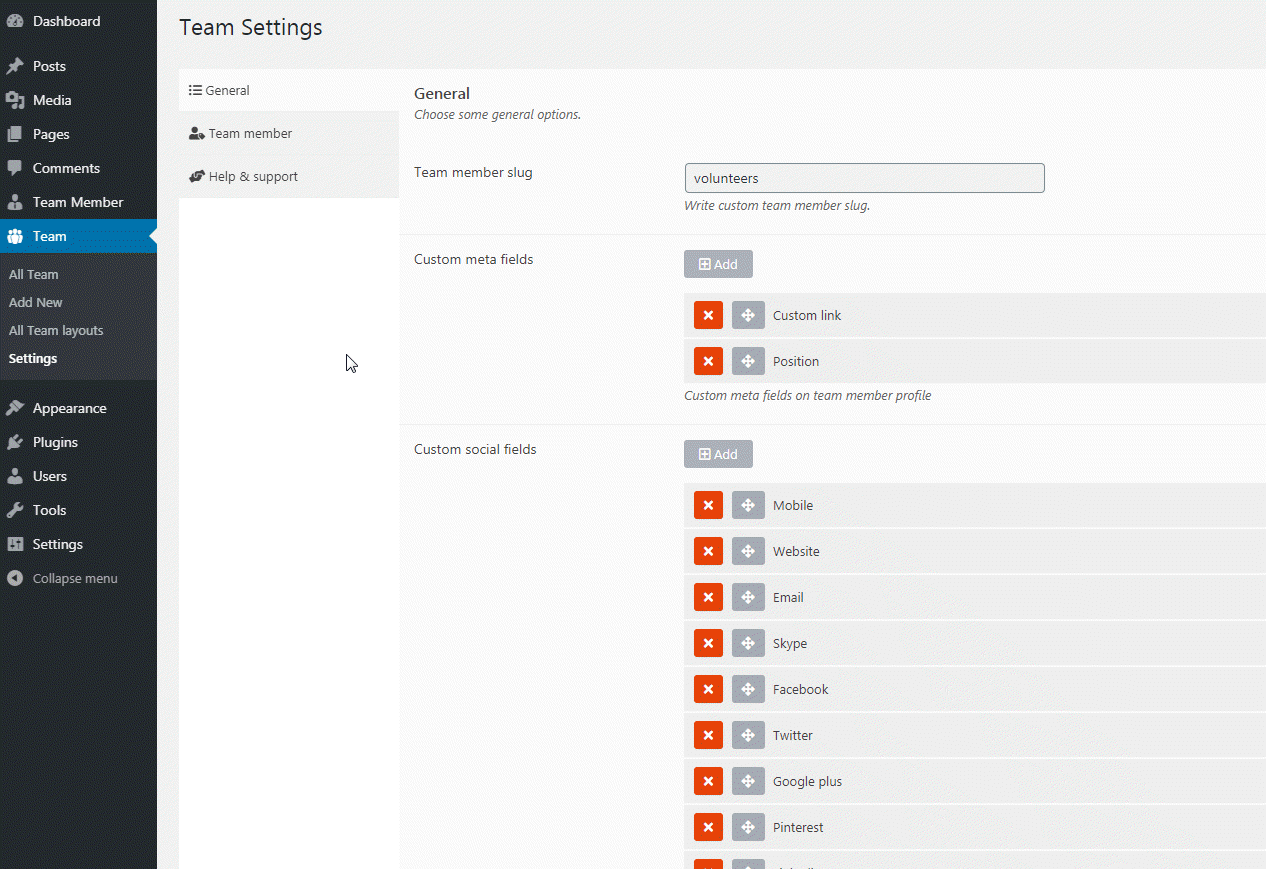Screen dimensions: 1266x869
Task: Go to Plugins in the sidebar
Action: point(55,442)
